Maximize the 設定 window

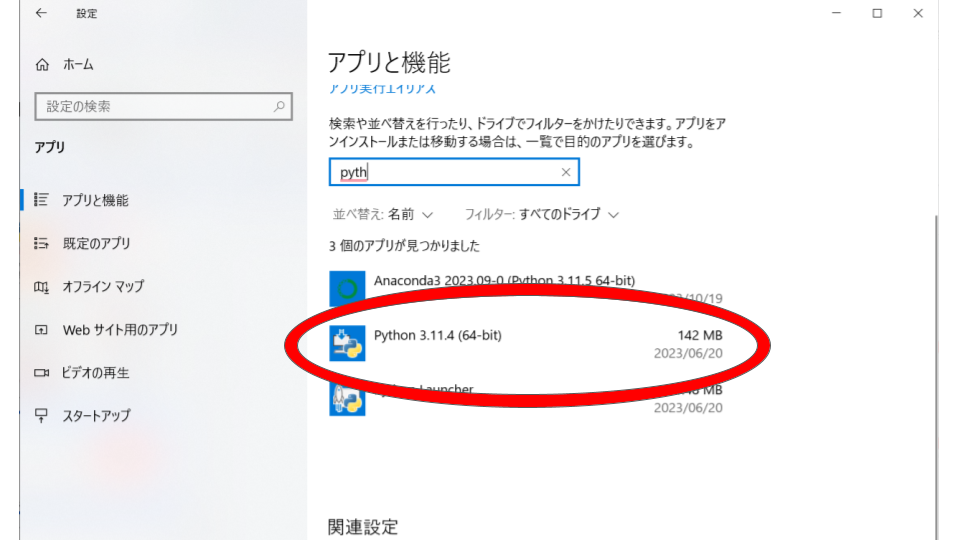tap(877, 13)
